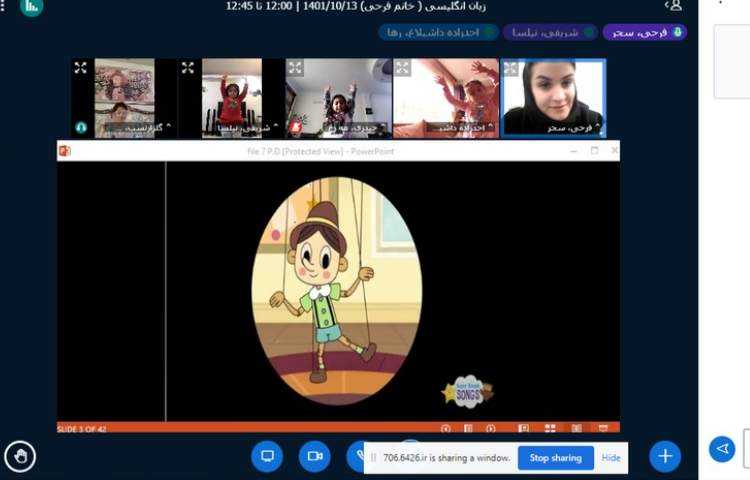Screen dimensions: 750x480
Task: Maximize the shared PowerPoint window
Action: [x=594, y=151]
